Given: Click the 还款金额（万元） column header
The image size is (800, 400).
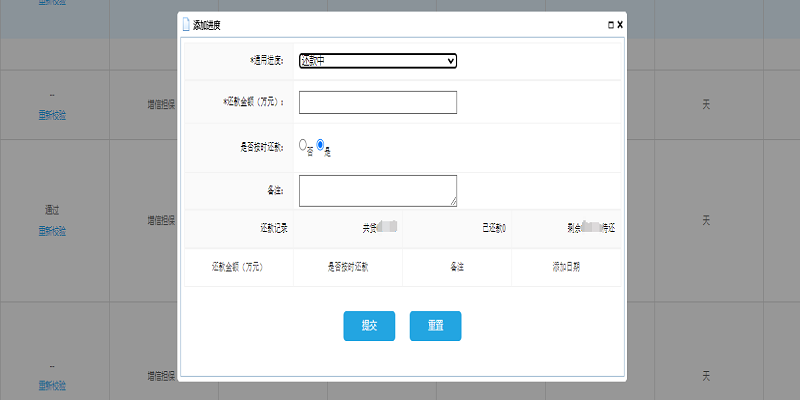Looking at the screenshot, I should [238, 267].
